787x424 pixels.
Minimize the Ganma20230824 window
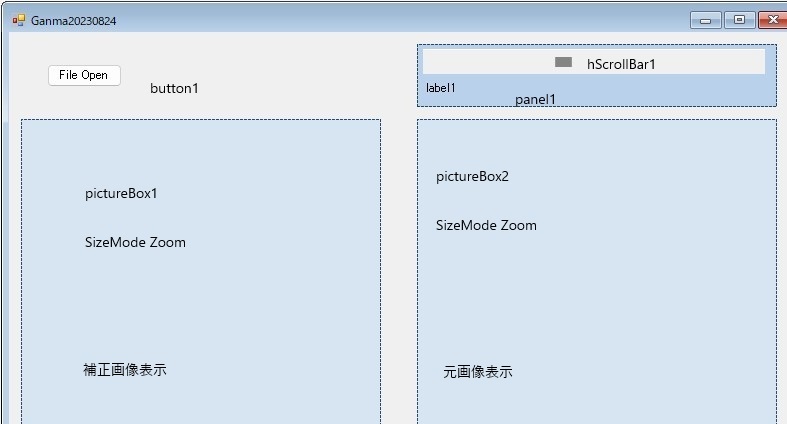(x=705, y=20)
